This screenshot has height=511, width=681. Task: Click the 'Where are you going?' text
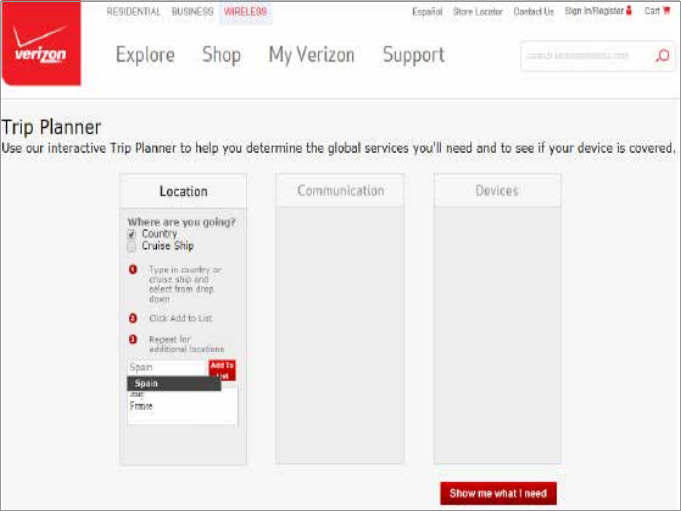(181, 222)
